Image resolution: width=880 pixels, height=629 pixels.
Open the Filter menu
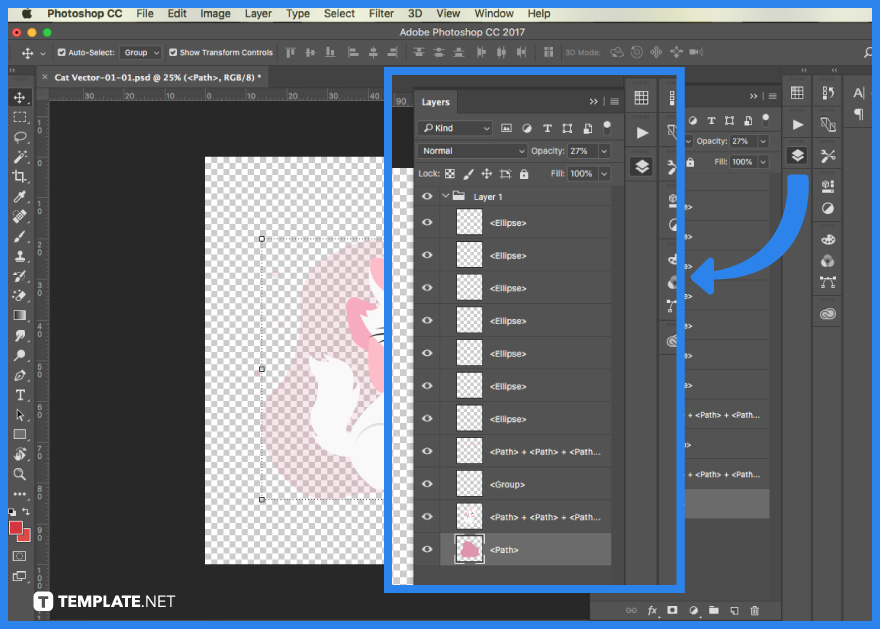(x=381, y=13)
